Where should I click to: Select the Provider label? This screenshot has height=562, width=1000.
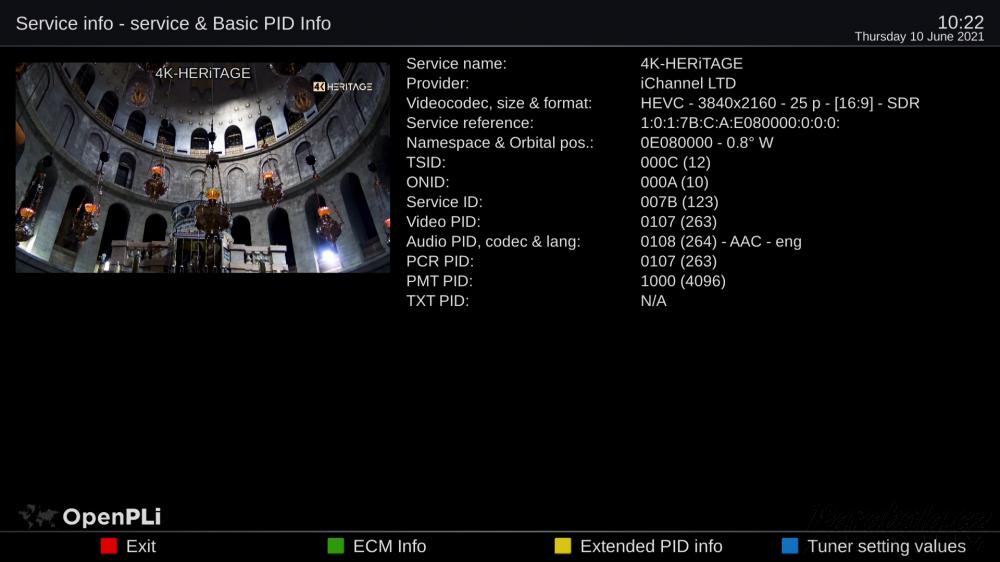tap(438, 84)
